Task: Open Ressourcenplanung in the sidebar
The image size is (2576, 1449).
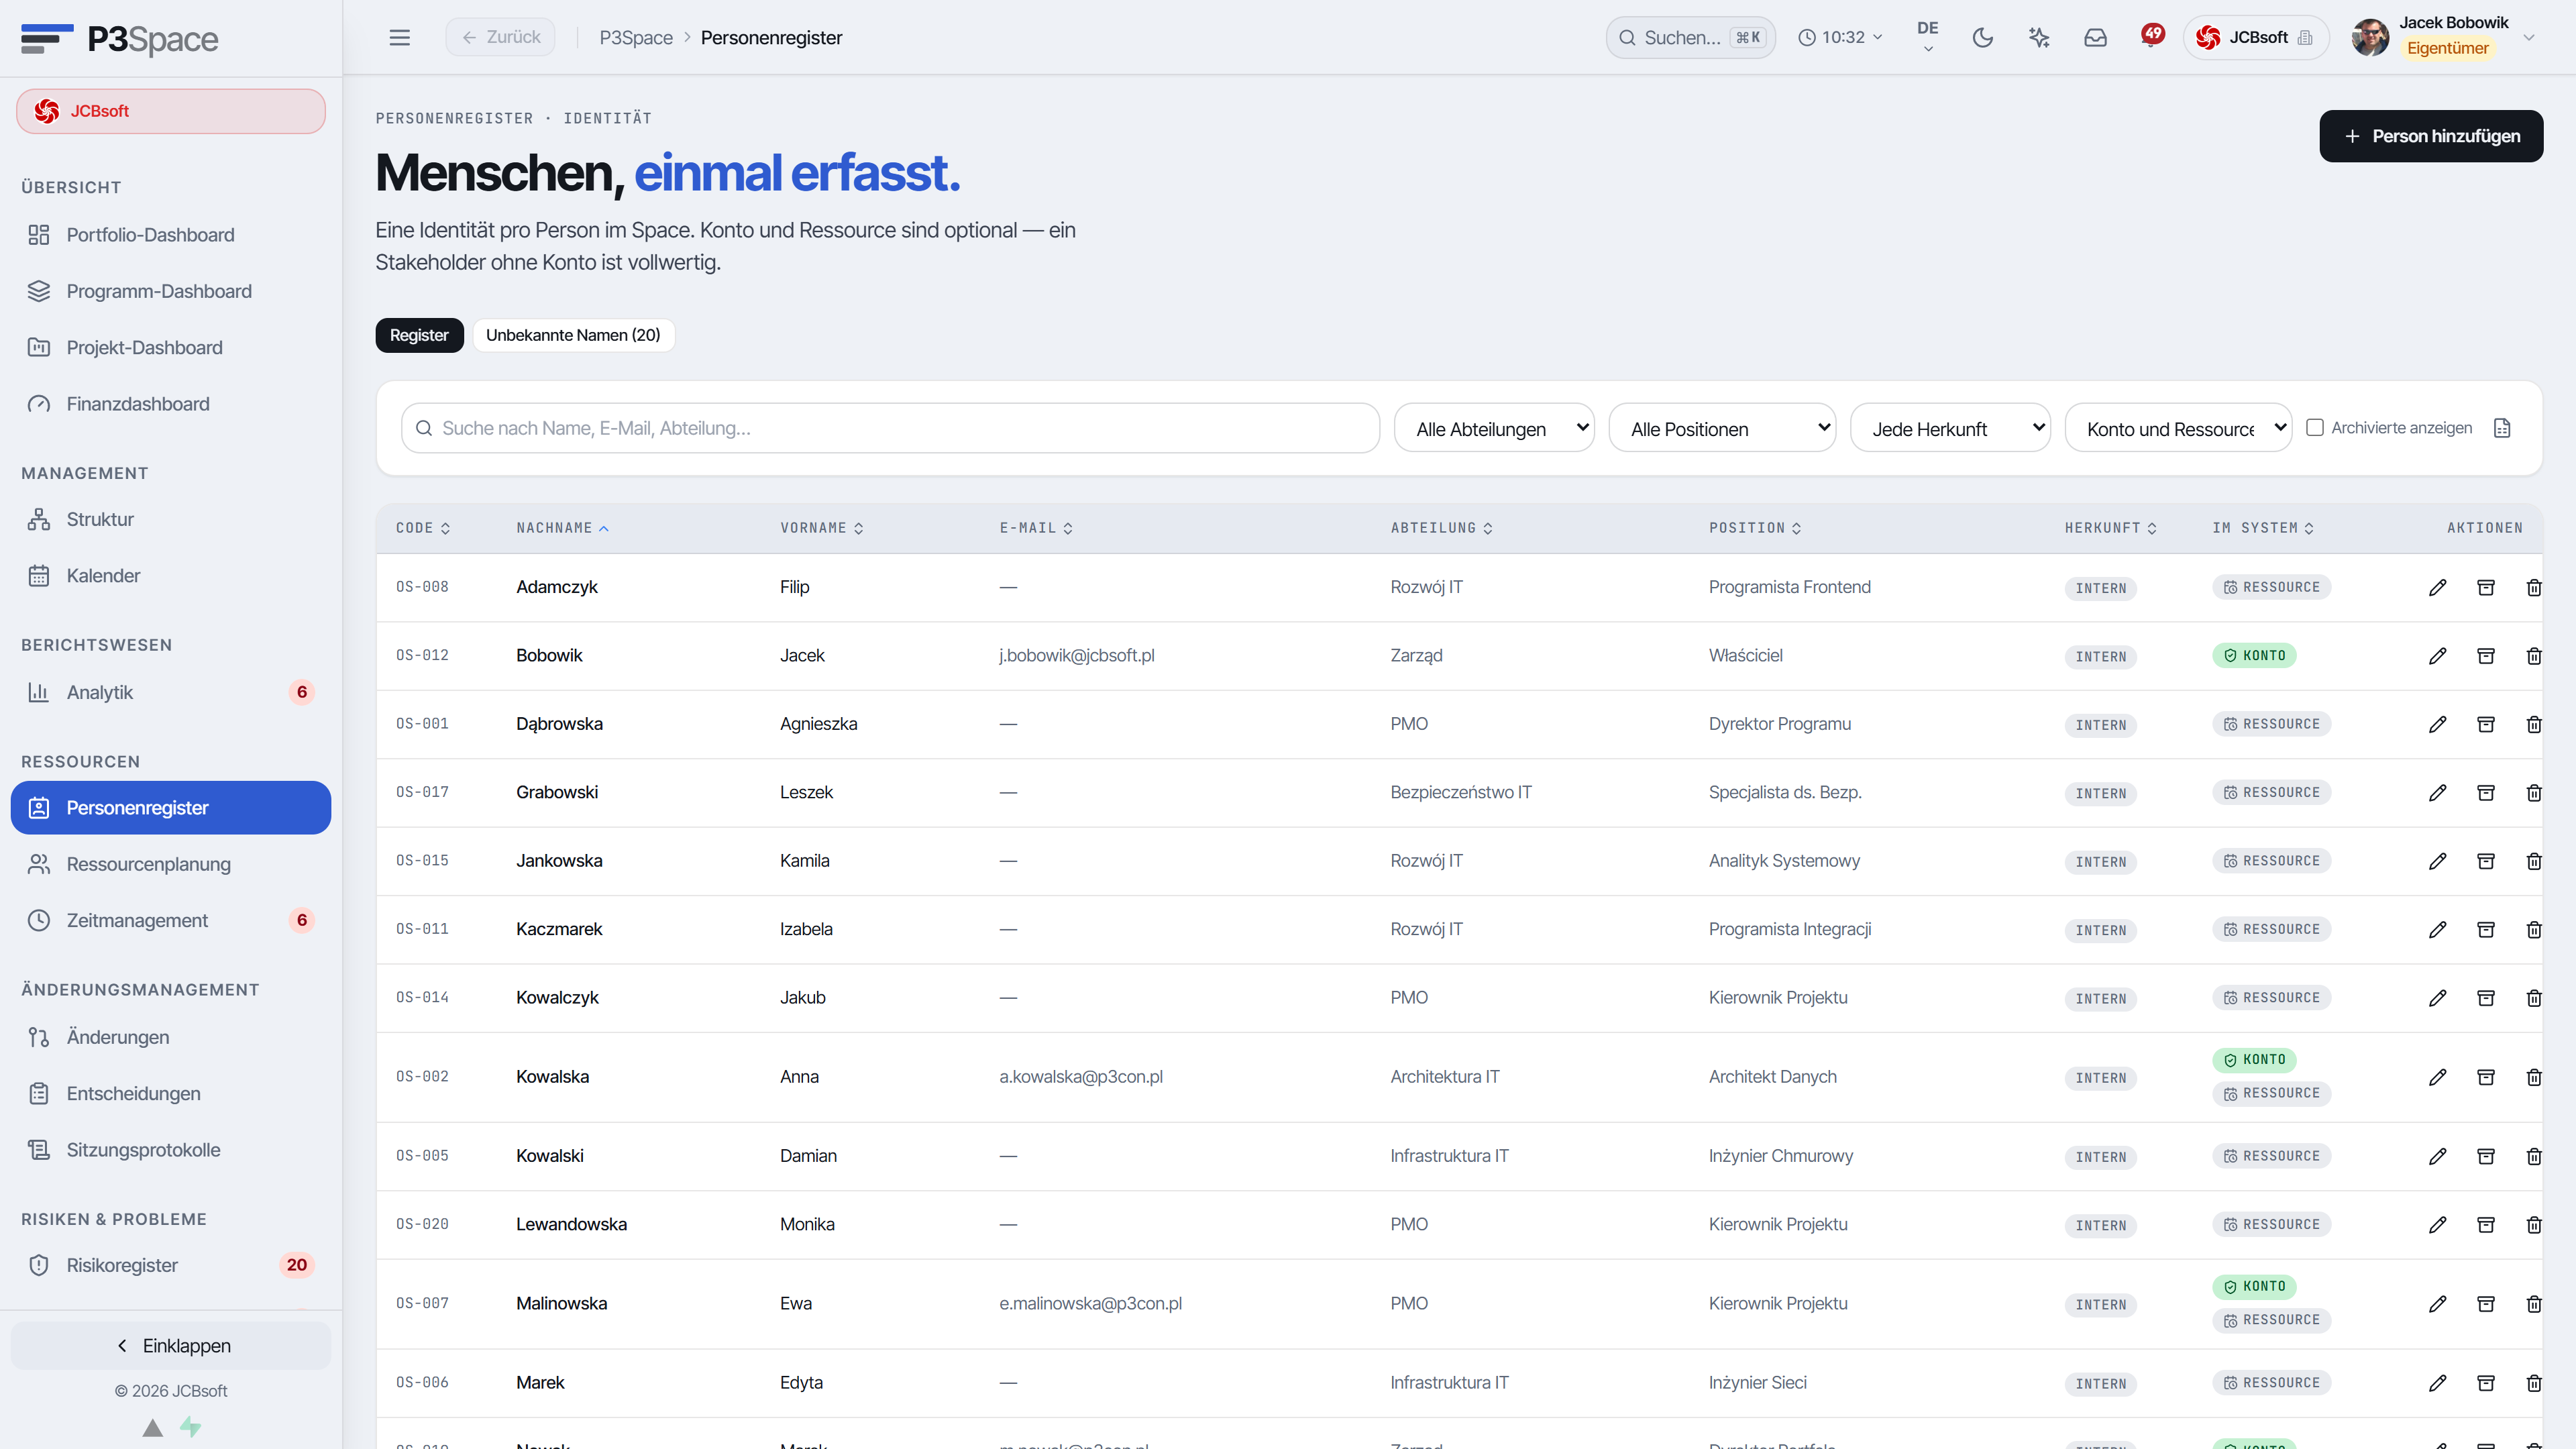Action: tap(171, 864)
